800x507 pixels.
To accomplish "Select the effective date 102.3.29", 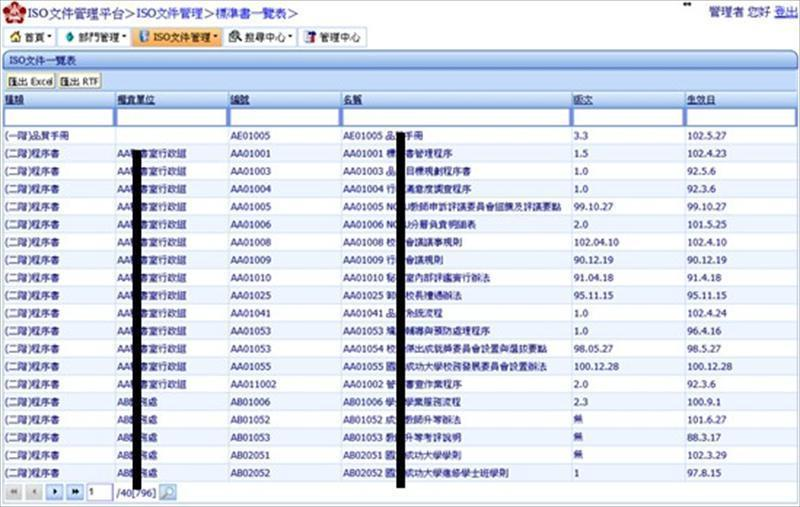I will [707, 455].
